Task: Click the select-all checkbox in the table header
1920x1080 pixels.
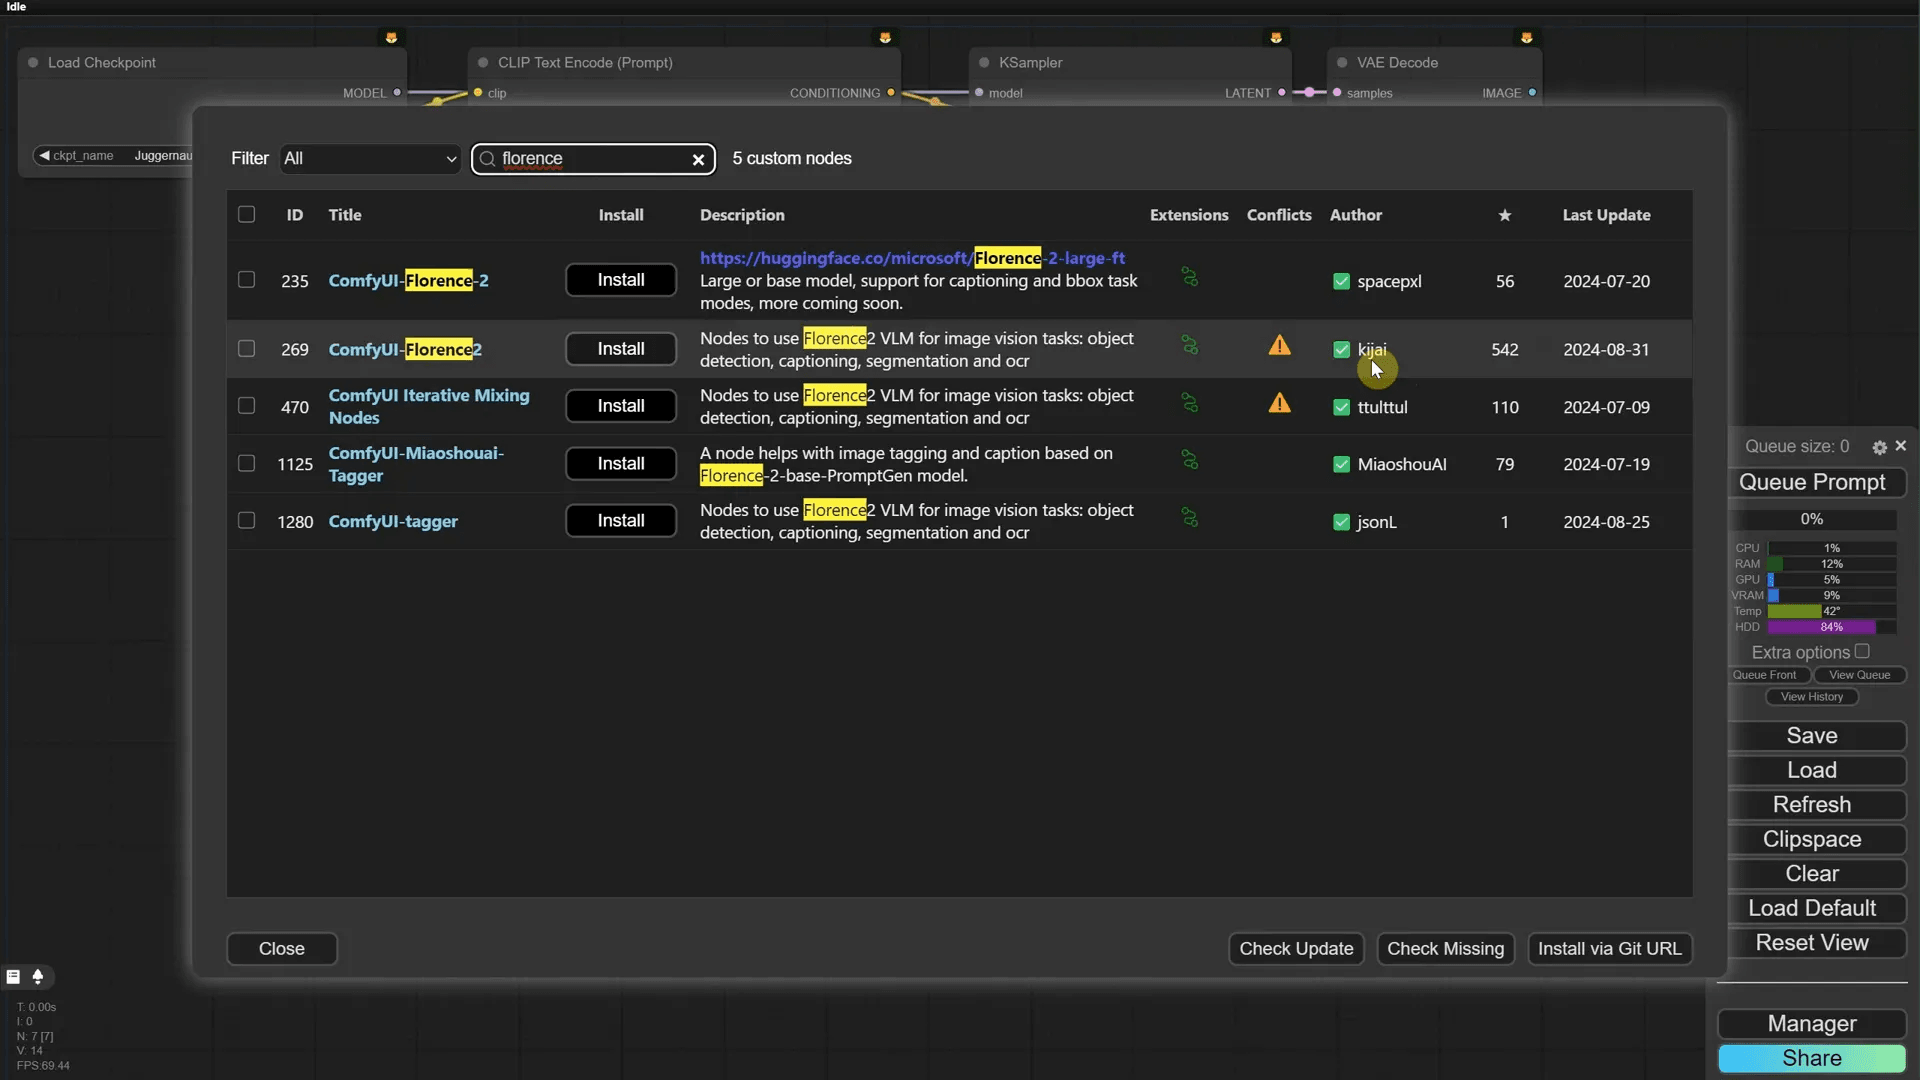Action: (246, 214)
